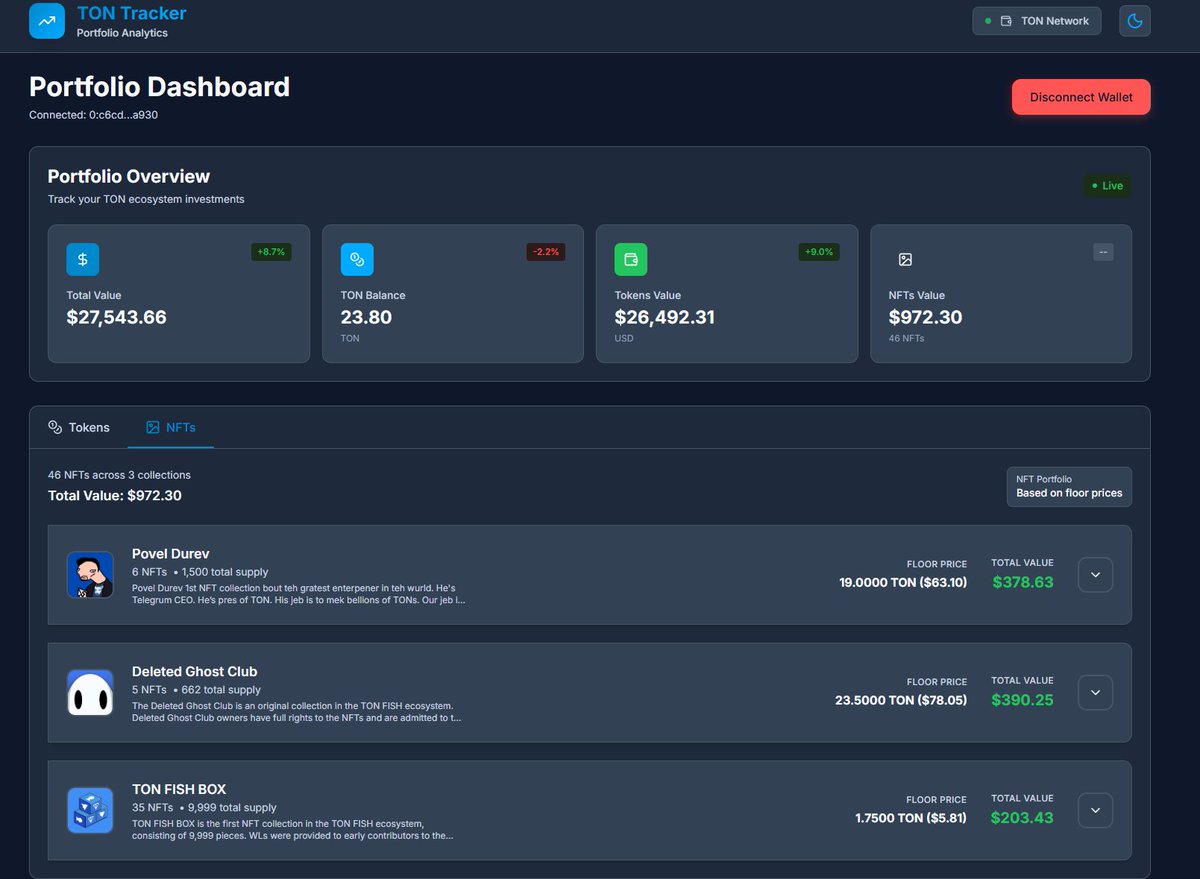Image resolution: width=1200 pixels, height=879 pixels.
Task: Expand the TON FISH BOX collection row
Action: (1095, 810)
